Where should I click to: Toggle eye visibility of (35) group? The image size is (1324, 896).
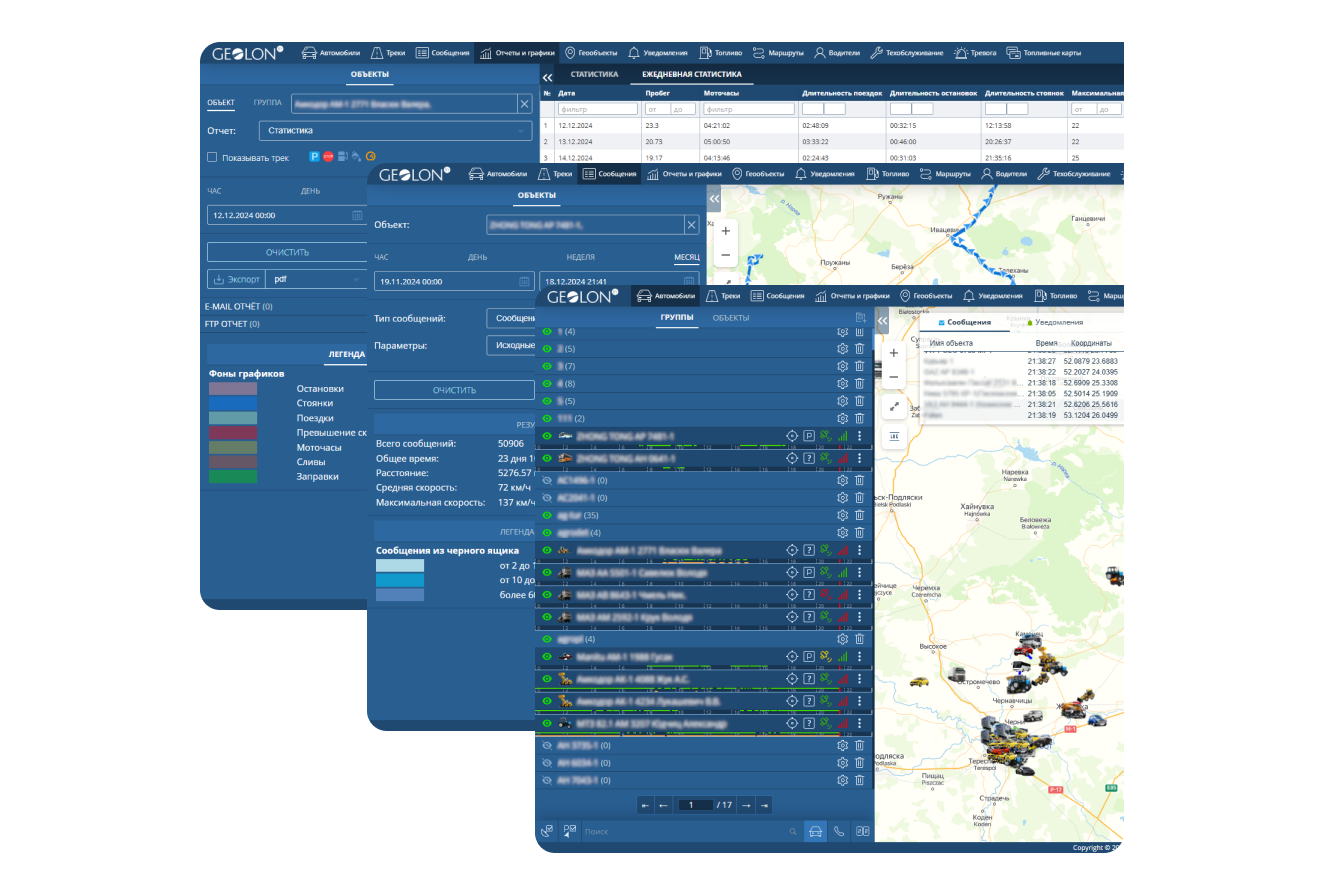point(547,515)
